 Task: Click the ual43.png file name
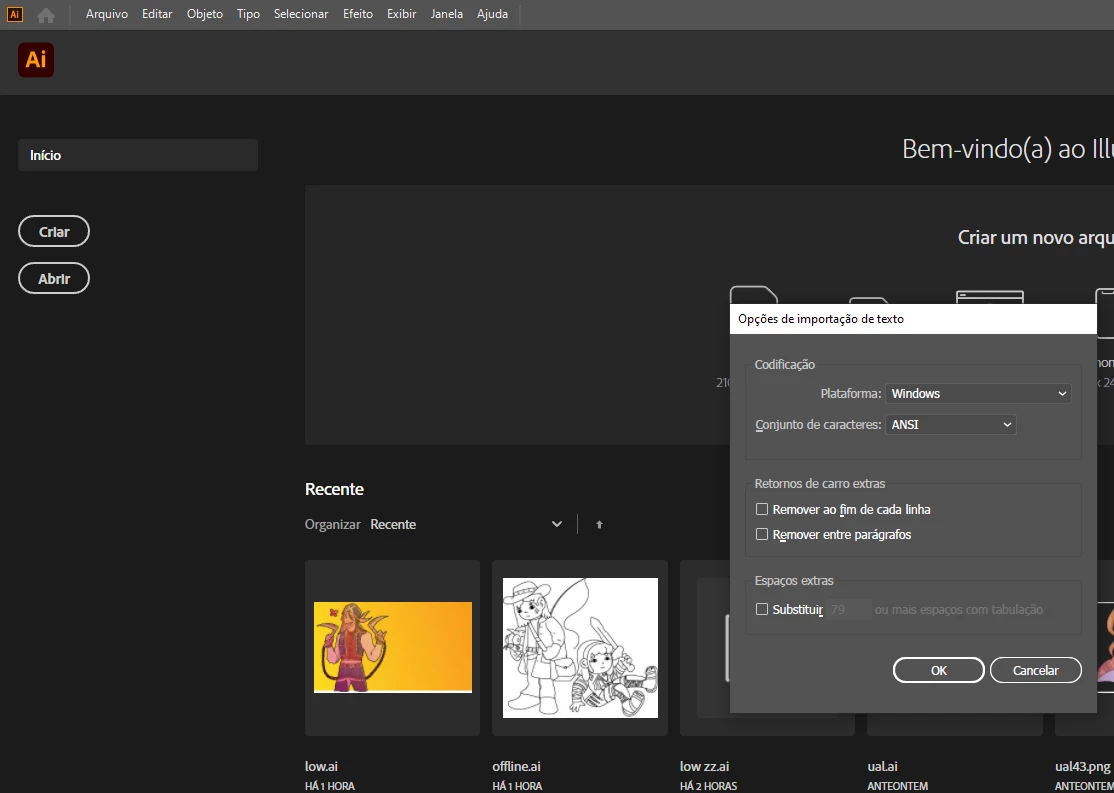(1083, 767)
